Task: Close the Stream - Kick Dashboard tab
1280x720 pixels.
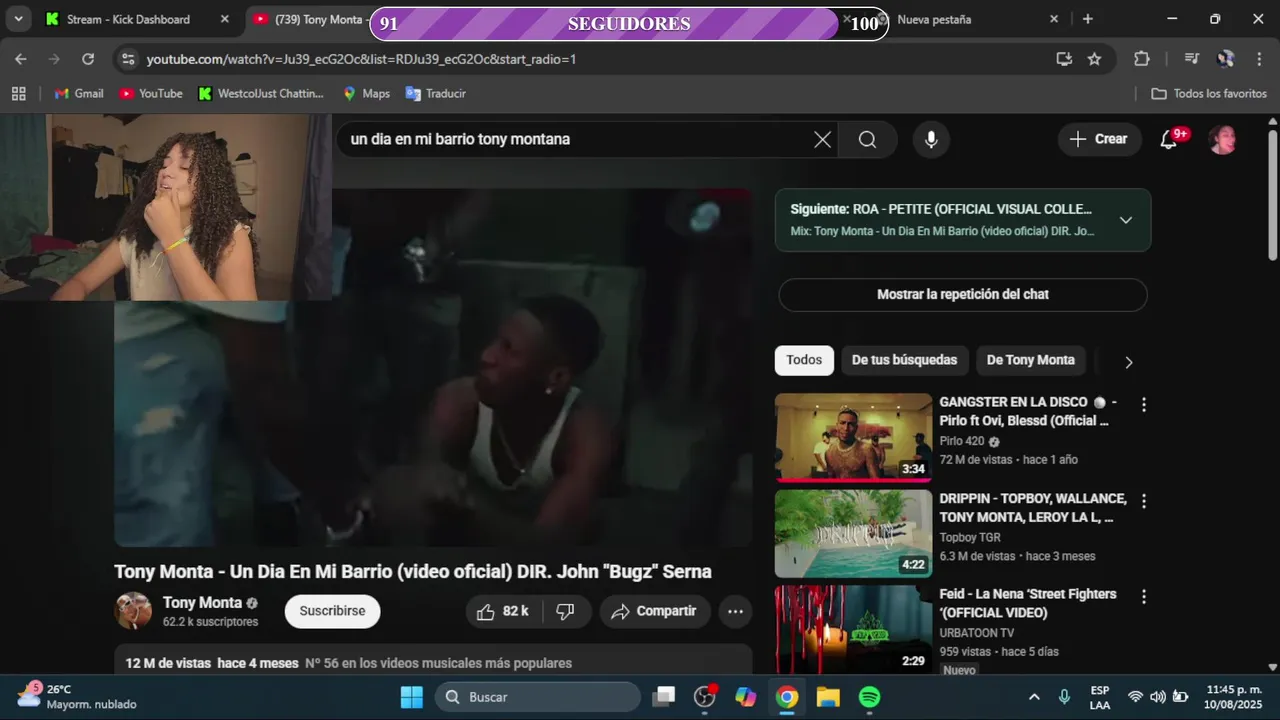Action: point(224,19)
